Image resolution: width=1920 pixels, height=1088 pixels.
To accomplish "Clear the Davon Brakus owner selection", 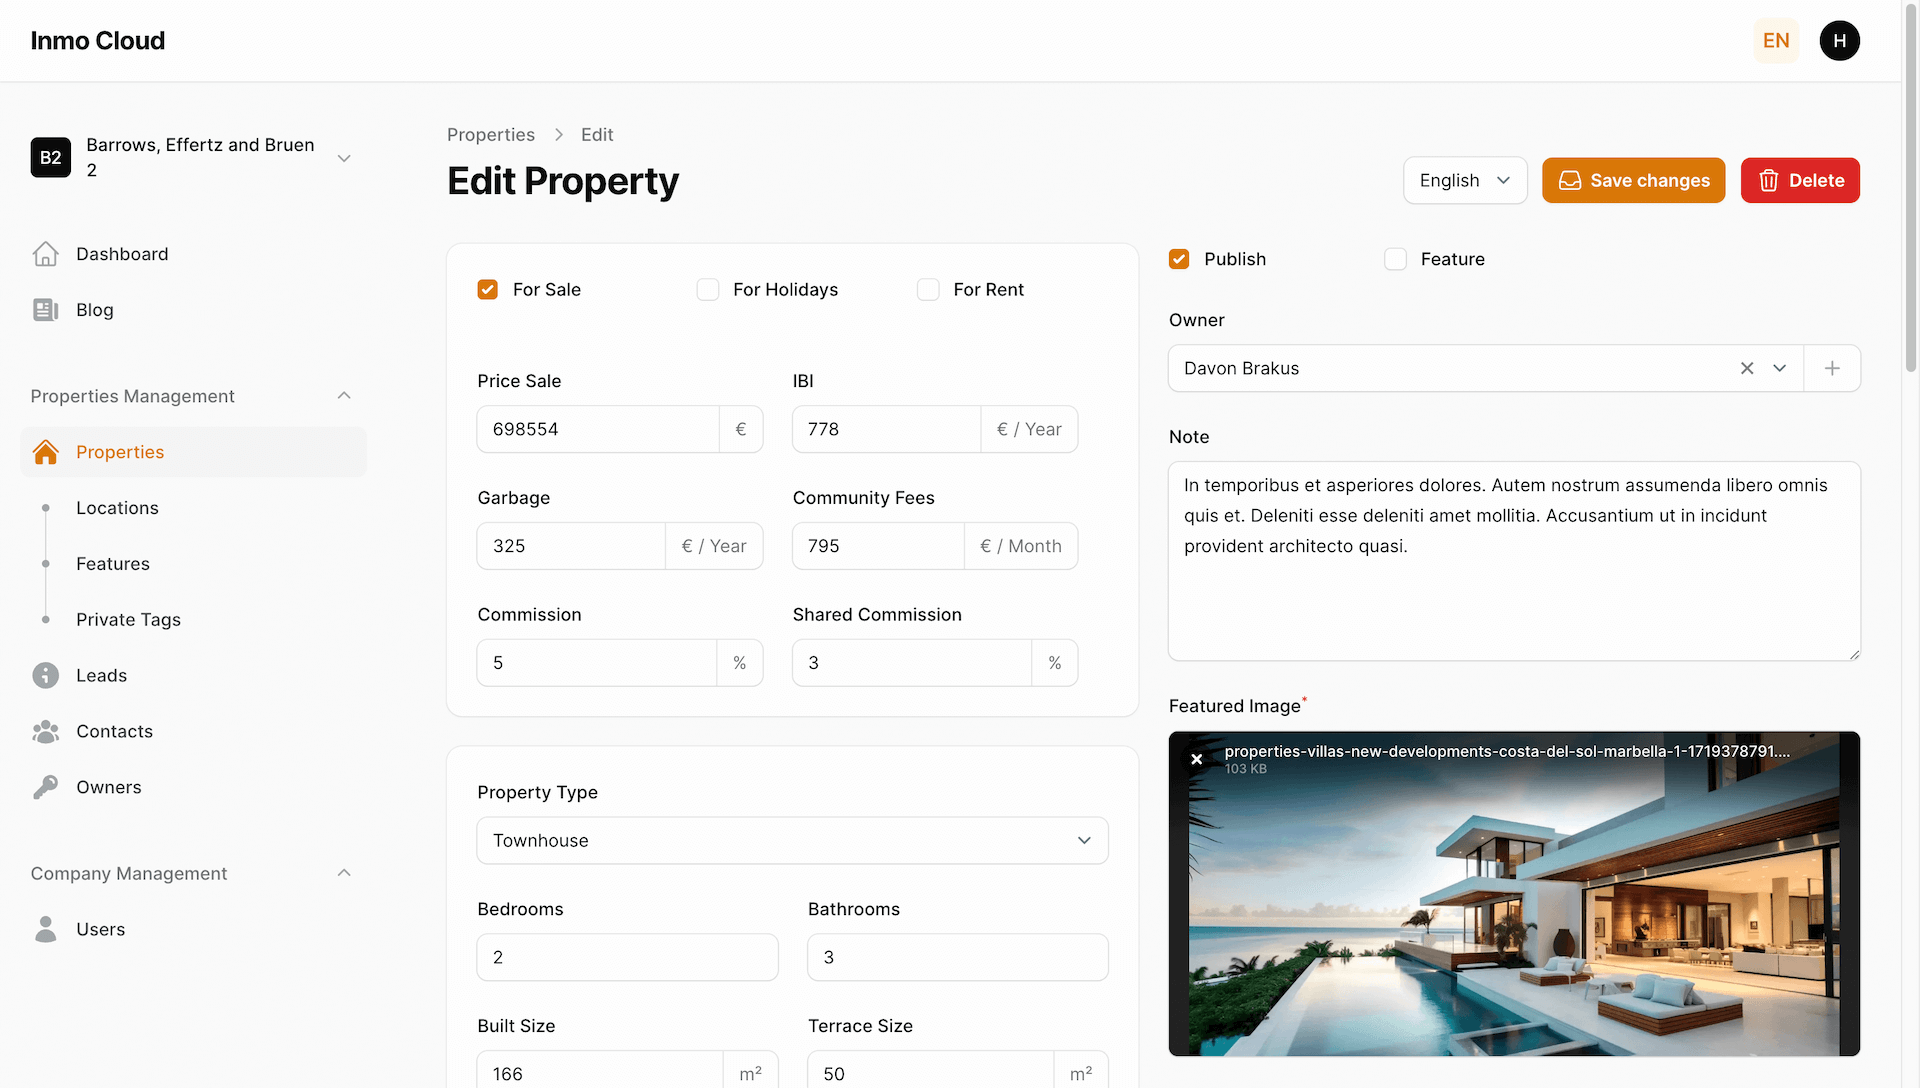I will coord(1747,368).
